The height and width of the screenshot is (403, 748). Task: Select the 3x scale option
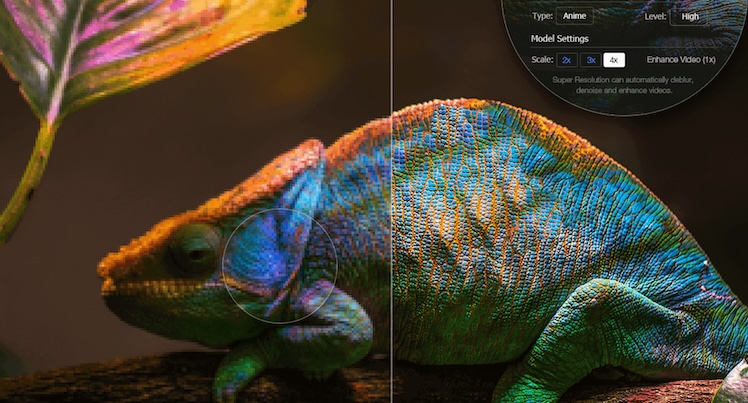(591, 60)
